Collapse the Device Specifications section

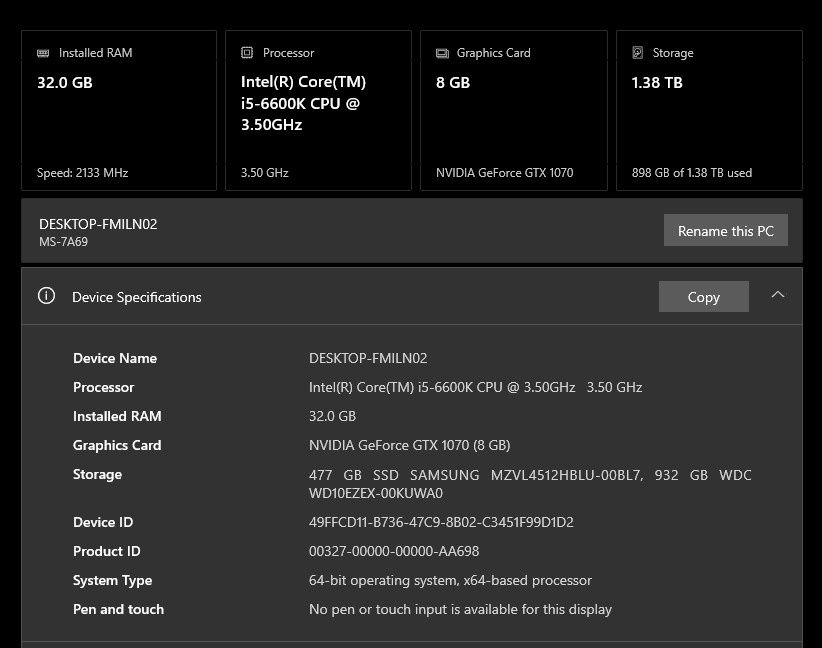[778, 295]
